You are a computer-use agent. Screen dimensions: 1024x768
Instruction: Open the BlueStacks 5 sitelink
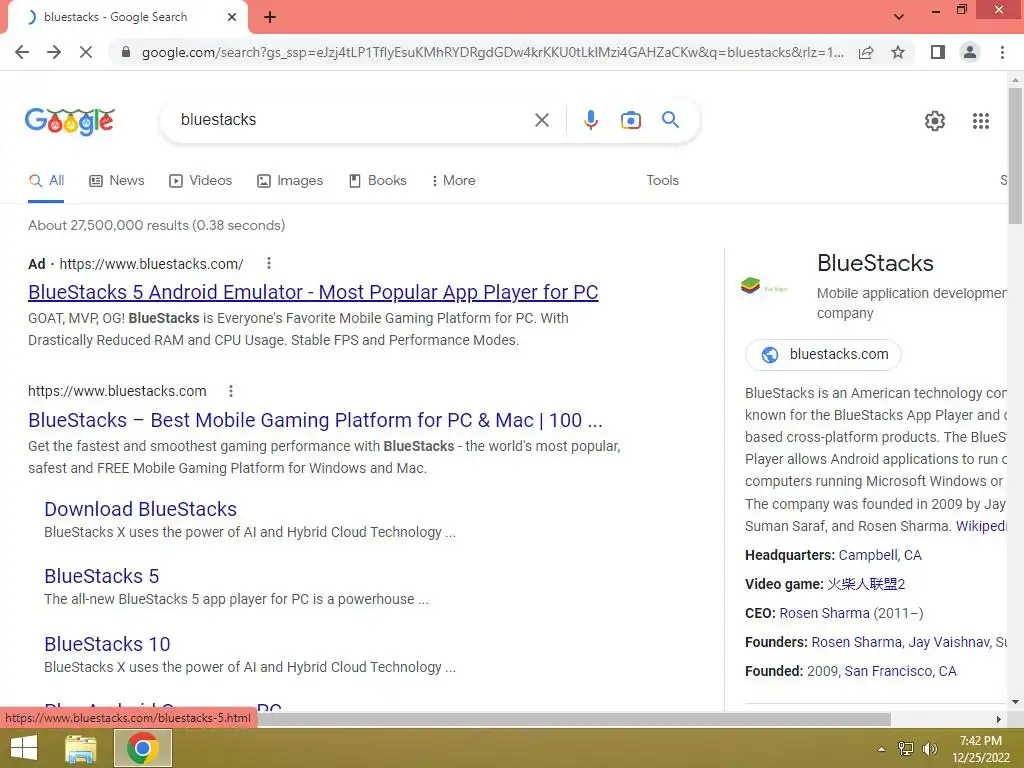(x=102, y=577)
